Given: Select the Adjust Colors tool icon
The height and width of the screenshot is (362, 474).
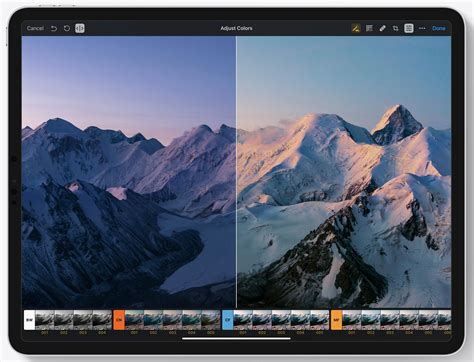Looking at the screenshot, I should [356, 28].
